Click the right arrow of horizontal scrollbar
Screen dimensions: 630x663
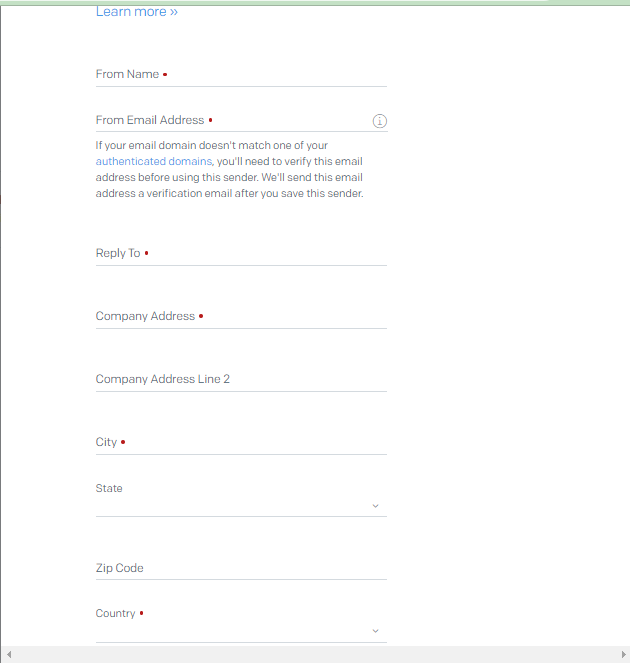click(623, 655)
